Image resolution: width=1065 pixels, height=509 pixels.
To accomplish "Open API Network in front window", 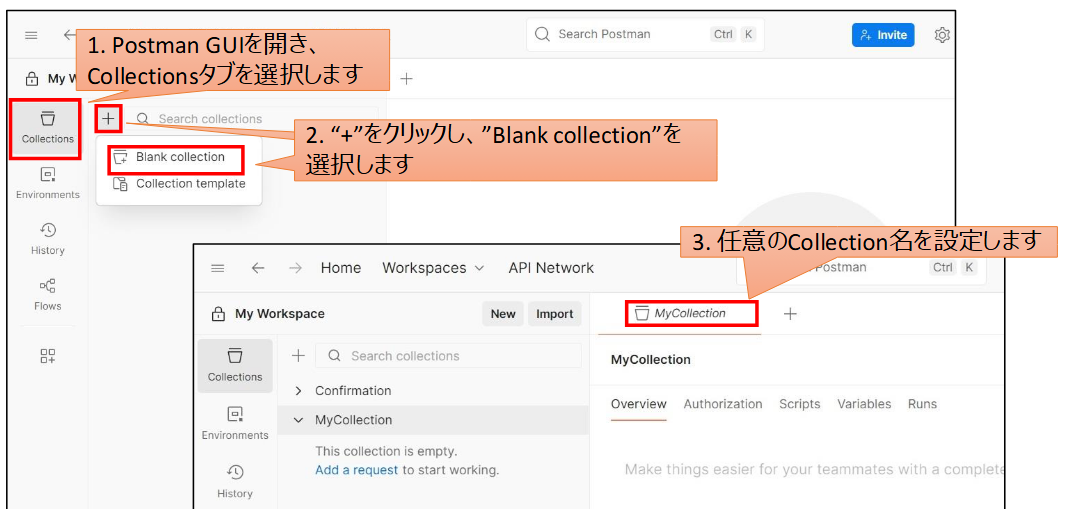I will point(551,268).
